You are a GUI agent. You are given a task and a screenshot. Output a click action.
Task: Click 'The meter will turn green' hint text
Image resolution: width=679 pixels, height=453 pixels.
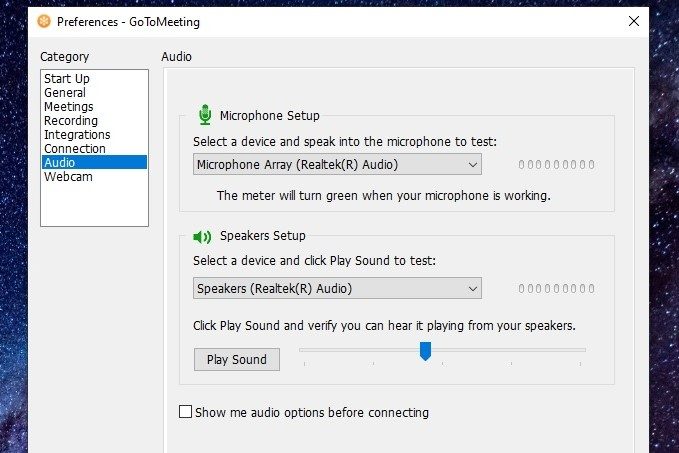(384, 196)
